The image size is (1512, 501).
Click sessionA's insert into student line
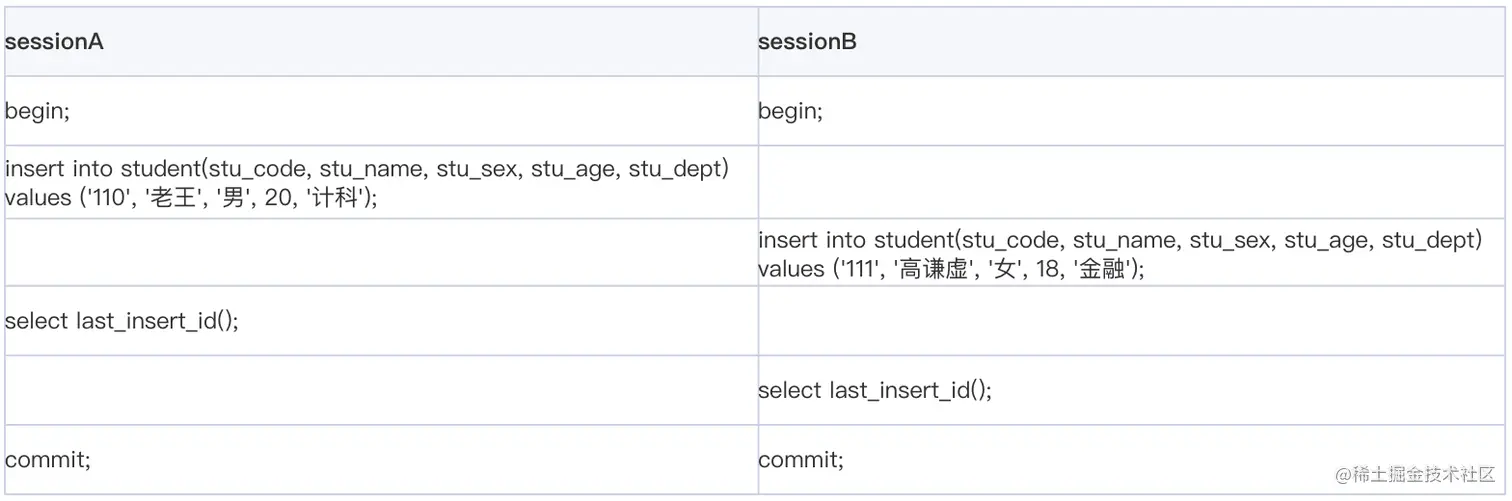coord(366,170)
